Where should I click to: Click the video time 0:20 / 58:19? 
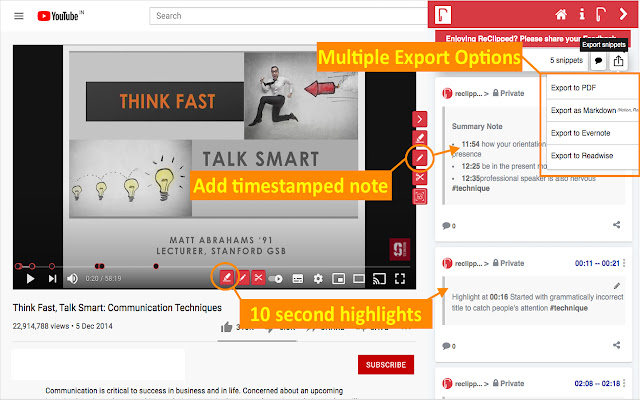click(103, 278)
